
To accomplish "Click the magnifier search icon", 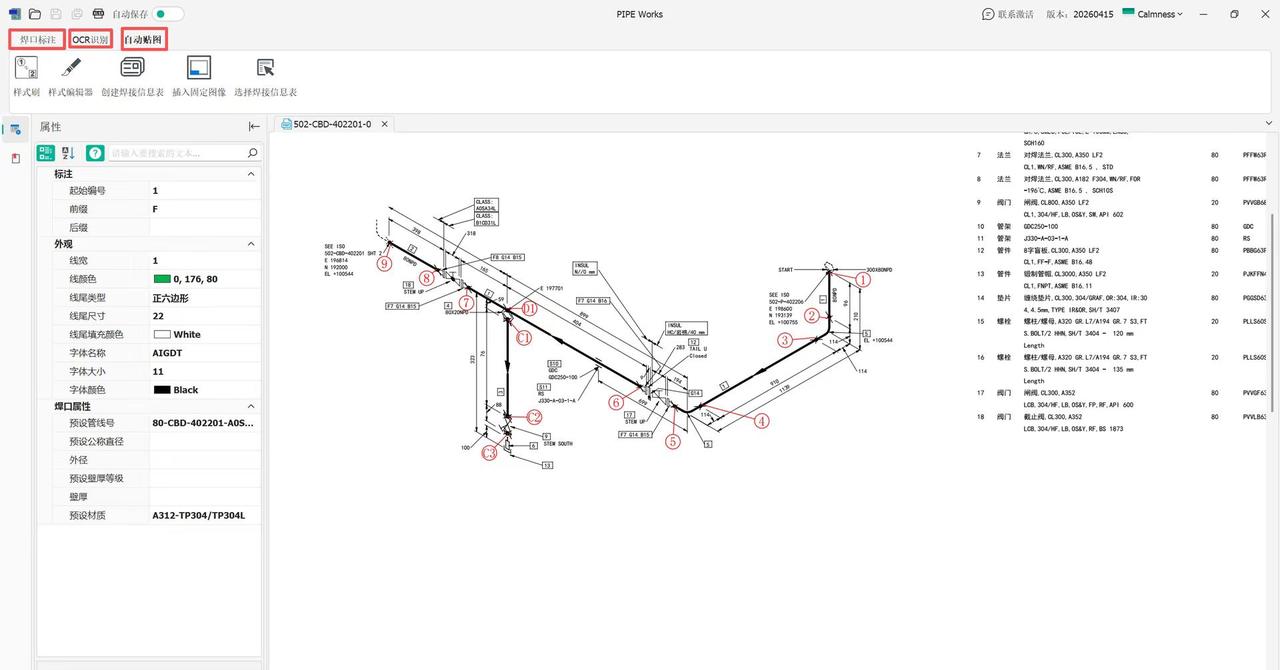I will point(253,153).
